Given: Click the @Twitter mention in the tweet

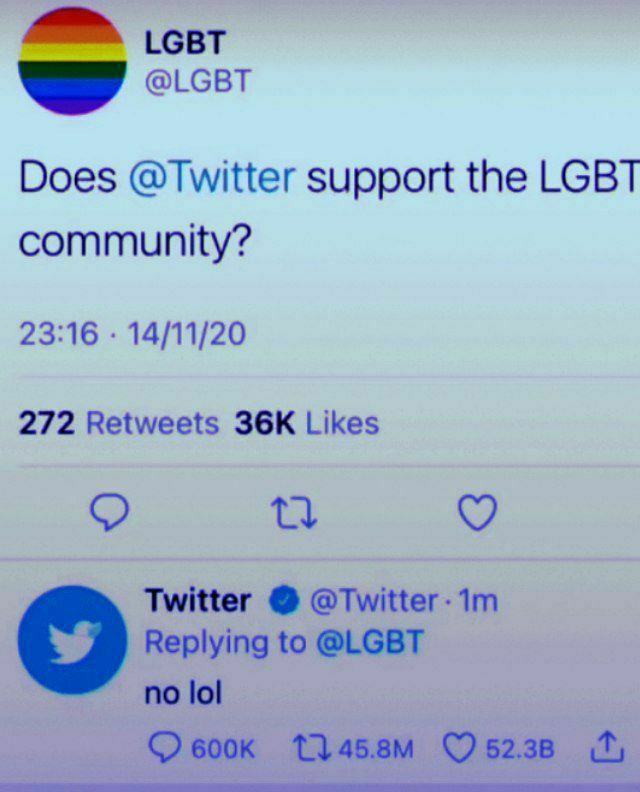Looking at the screenshot, I should pos(212,178).
